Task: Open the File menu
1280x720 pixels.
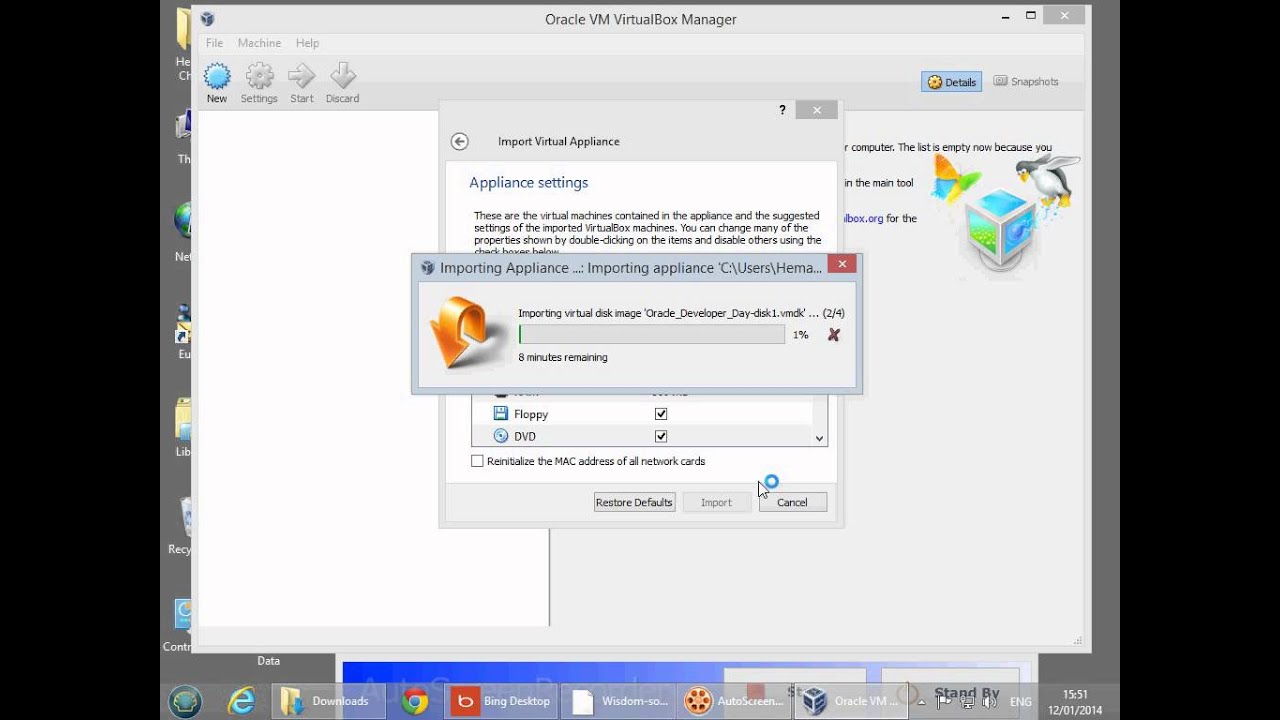Action: coord(214,43)
